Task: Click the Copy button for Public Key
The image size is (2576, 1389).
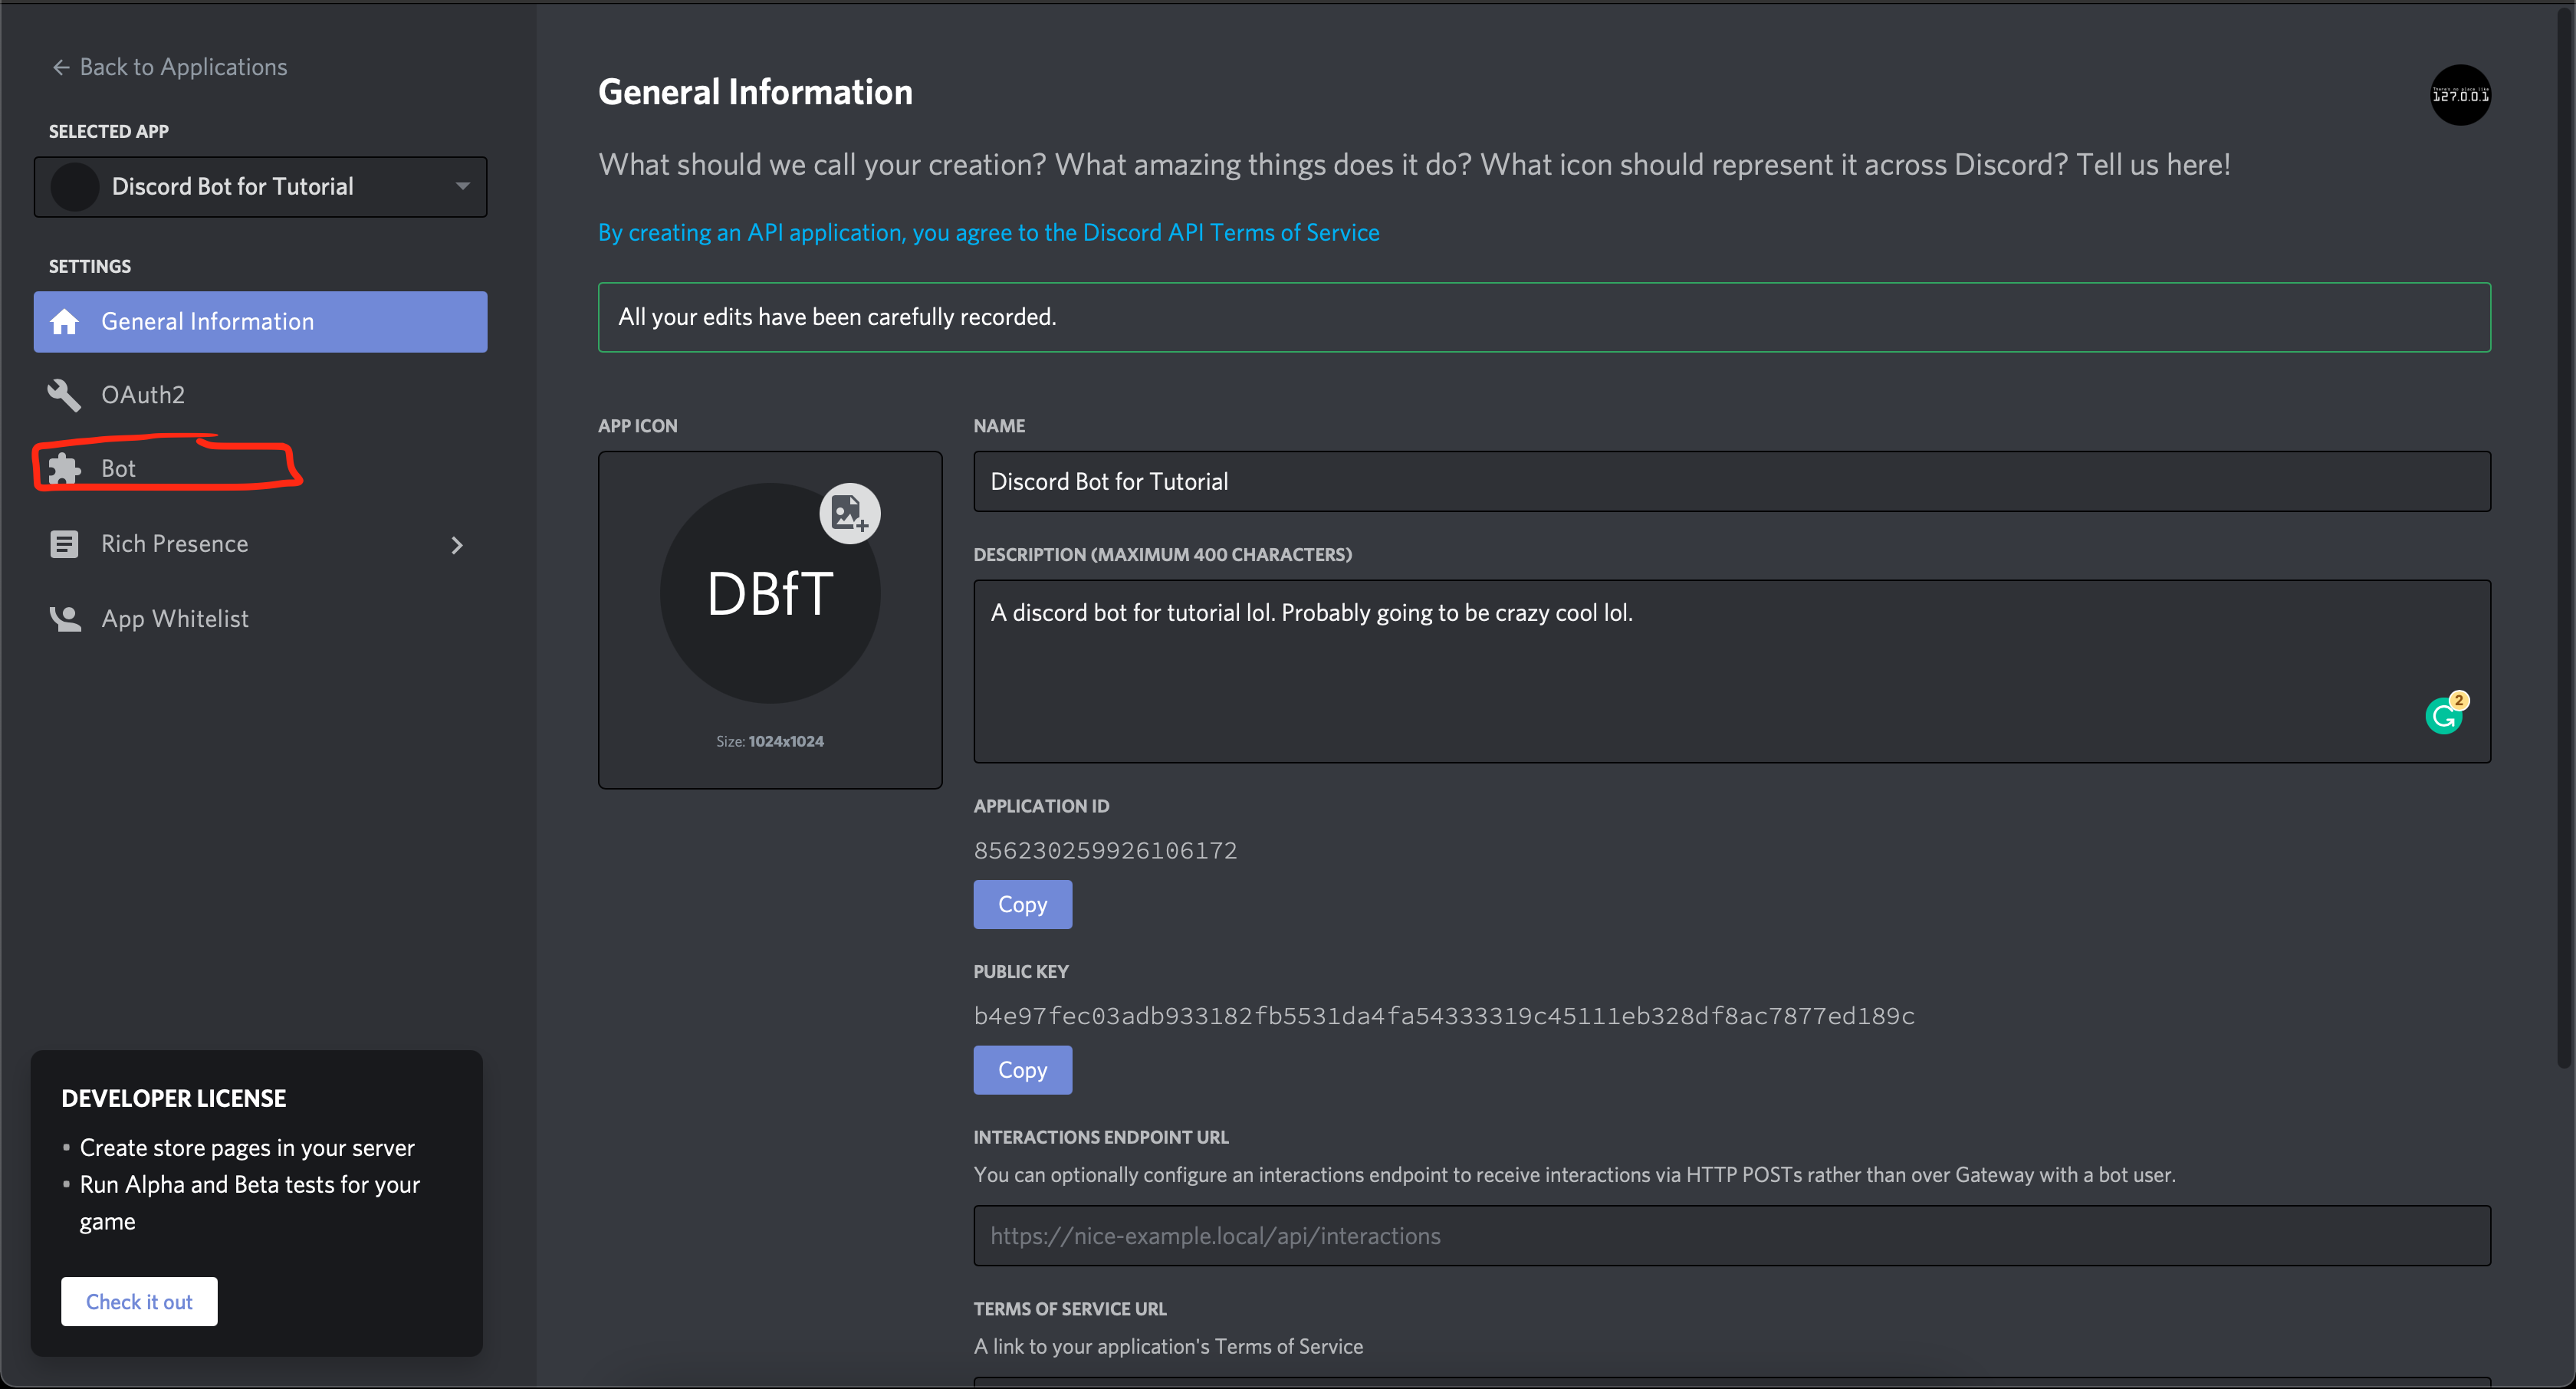Action: tap(1021, 1069)
